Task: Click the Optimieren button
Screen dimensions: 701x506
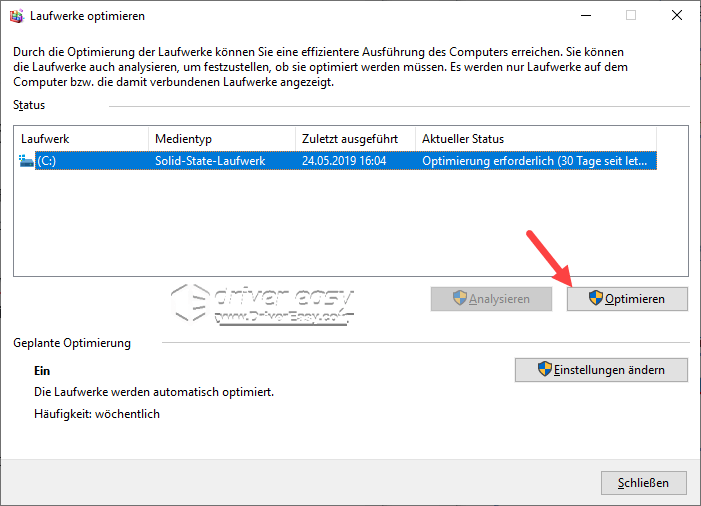Action: (x=627, y=299)
